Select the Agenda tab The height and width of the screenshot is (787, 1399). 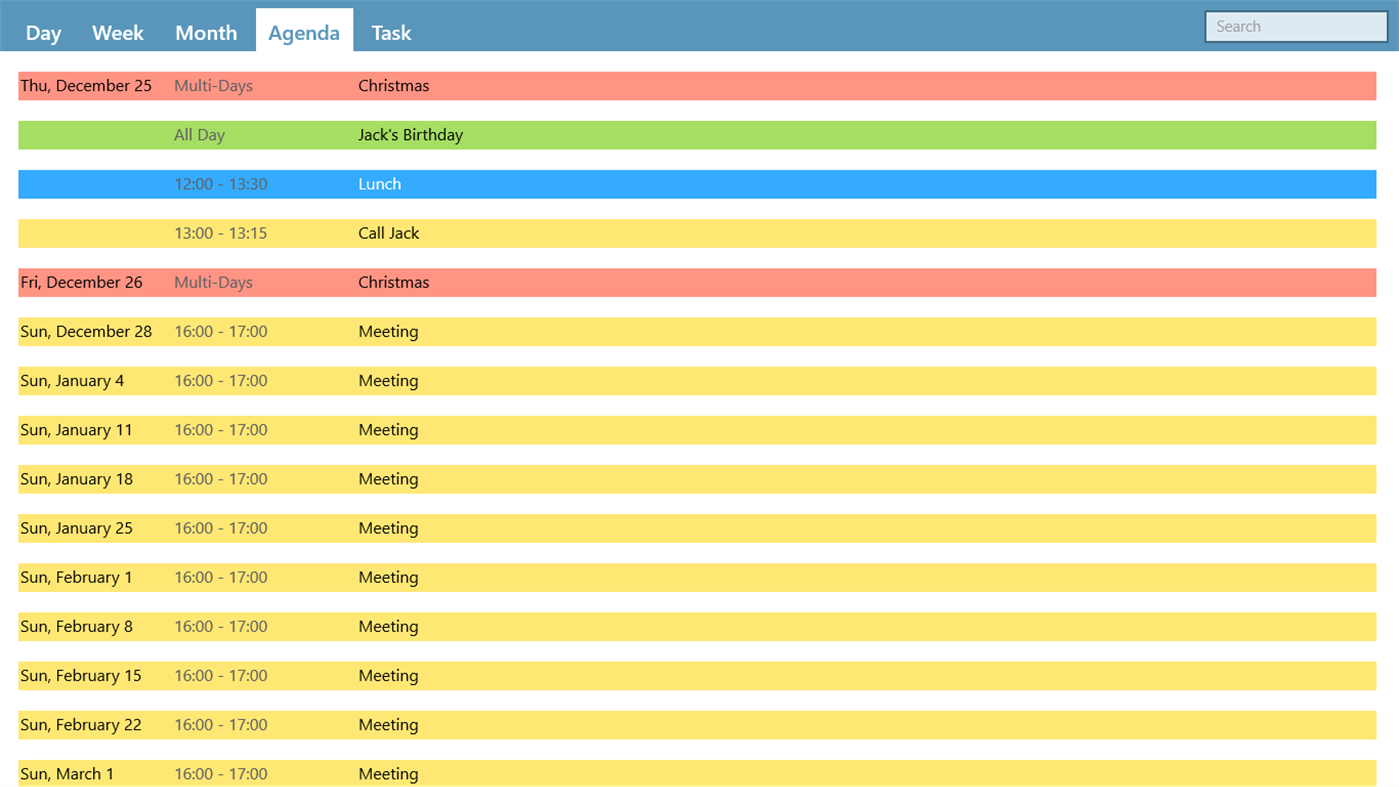(304, 32)
